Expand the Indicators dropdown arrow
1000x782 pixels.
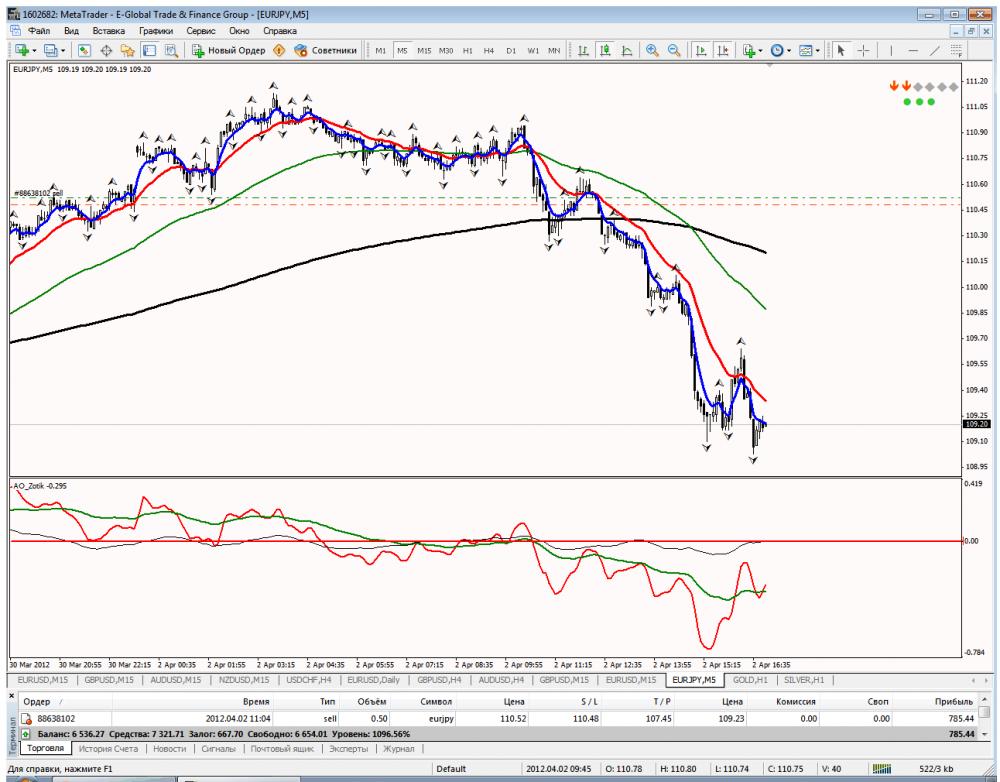click(760, 50)
